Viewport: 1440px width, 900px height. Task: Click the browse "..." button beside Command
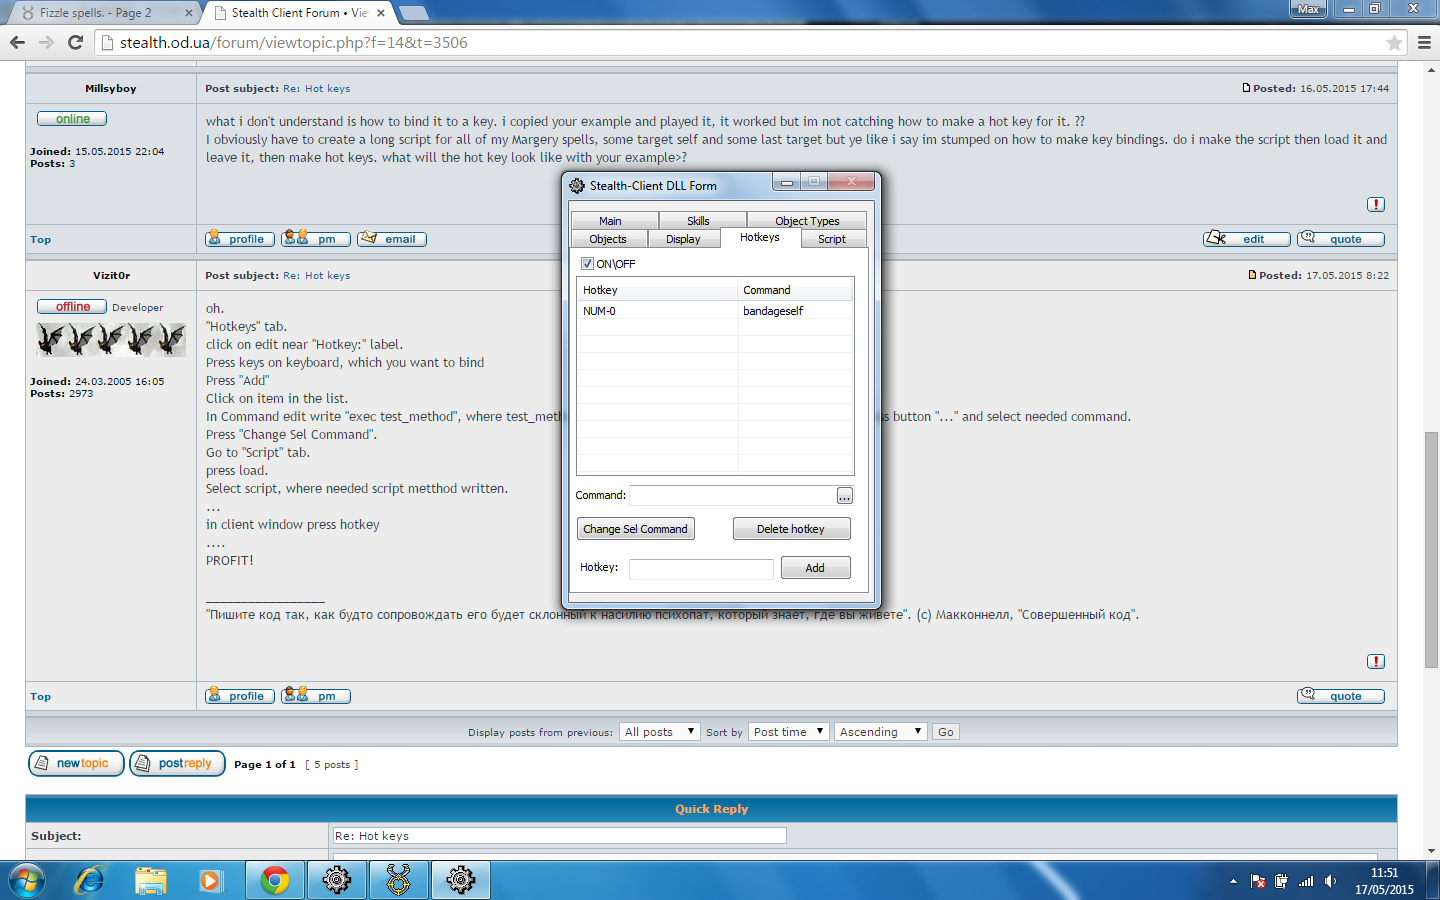tap(845, 496)
